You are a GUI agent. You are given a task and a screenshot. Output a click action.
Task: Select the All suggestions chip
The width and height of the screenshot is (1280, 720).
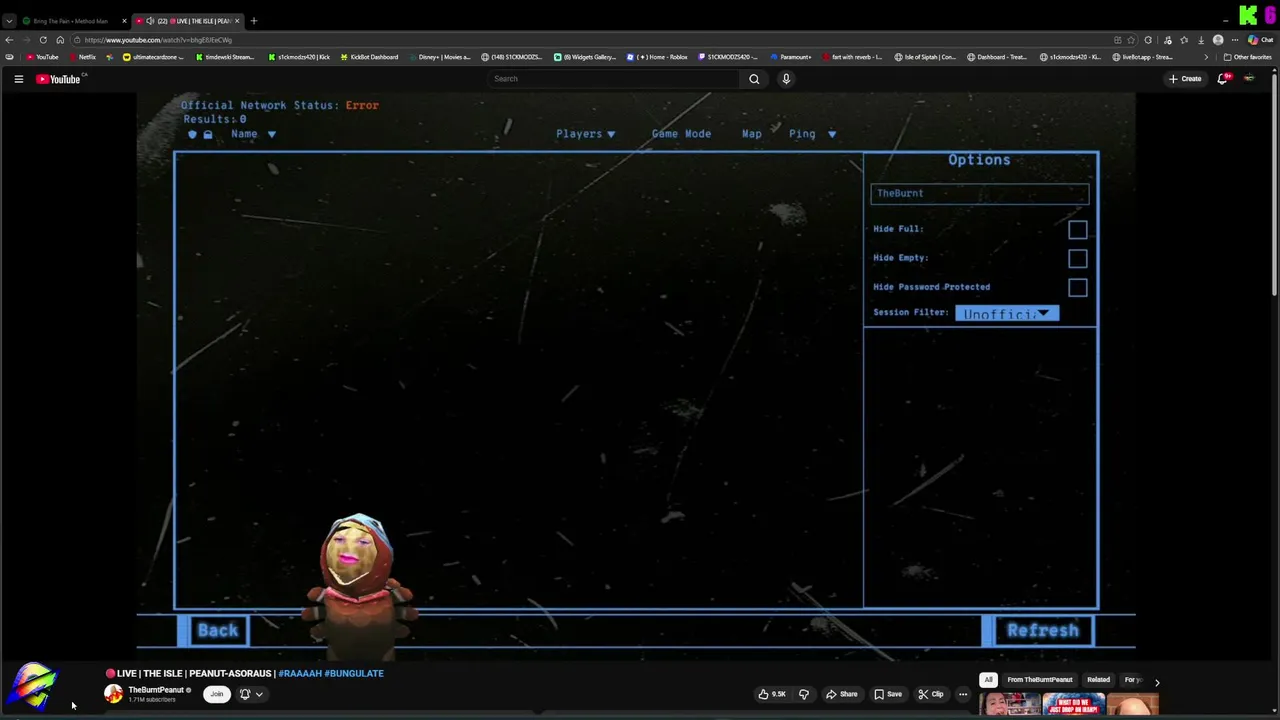coord(988,680)
